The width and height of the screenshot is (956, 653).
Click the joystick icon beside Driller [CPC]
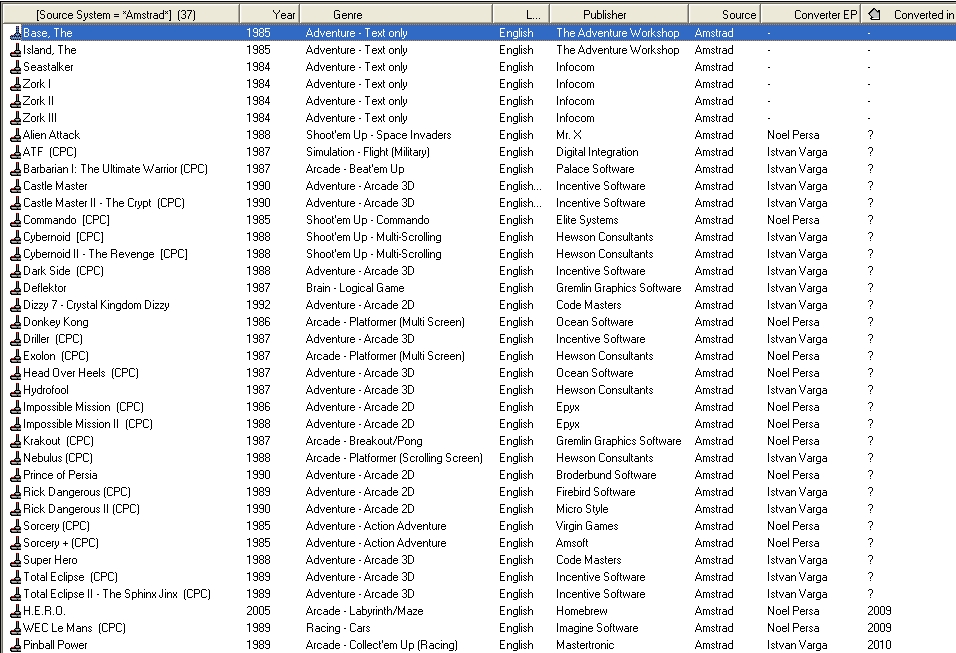pos(16,339)
